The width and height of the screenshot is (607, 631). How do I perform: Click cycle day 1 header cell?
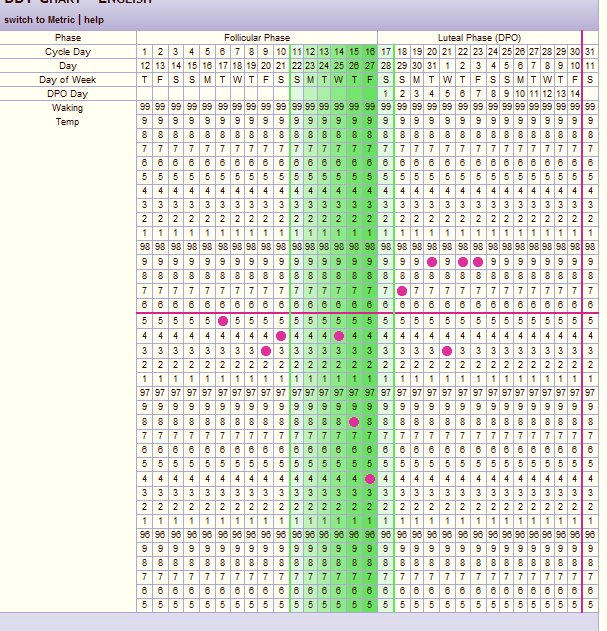coord(145,52)
